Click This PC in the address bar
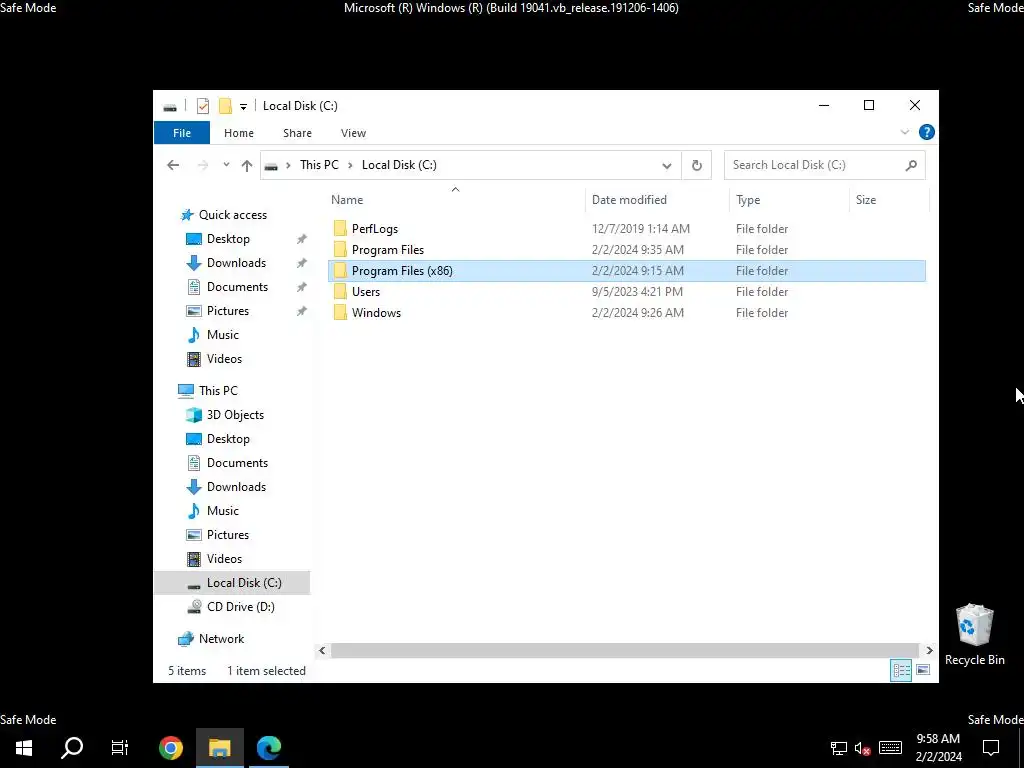Viewport: 1024px width, 768px height. point(319,165)
